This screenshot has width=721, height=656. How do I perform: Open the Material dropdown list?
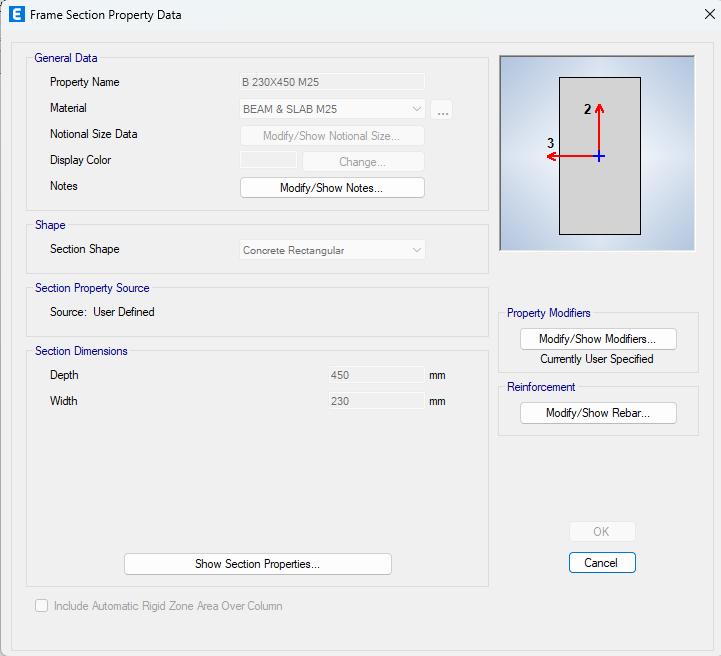pyautogui.click(x=332, y=109)
